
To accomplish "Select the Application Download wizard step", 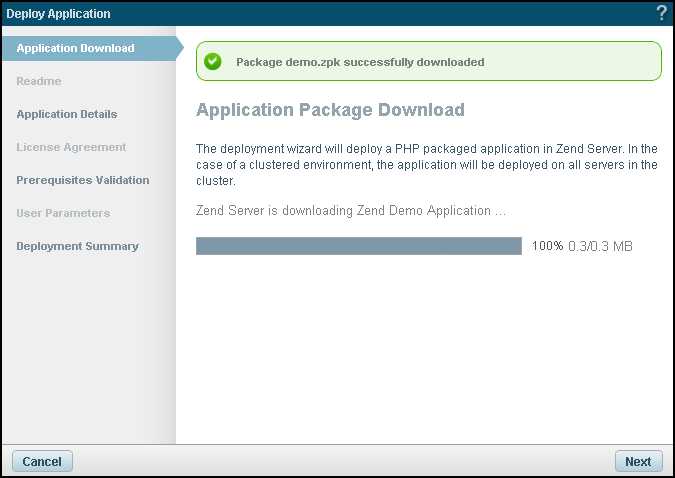I will point(75,48).
